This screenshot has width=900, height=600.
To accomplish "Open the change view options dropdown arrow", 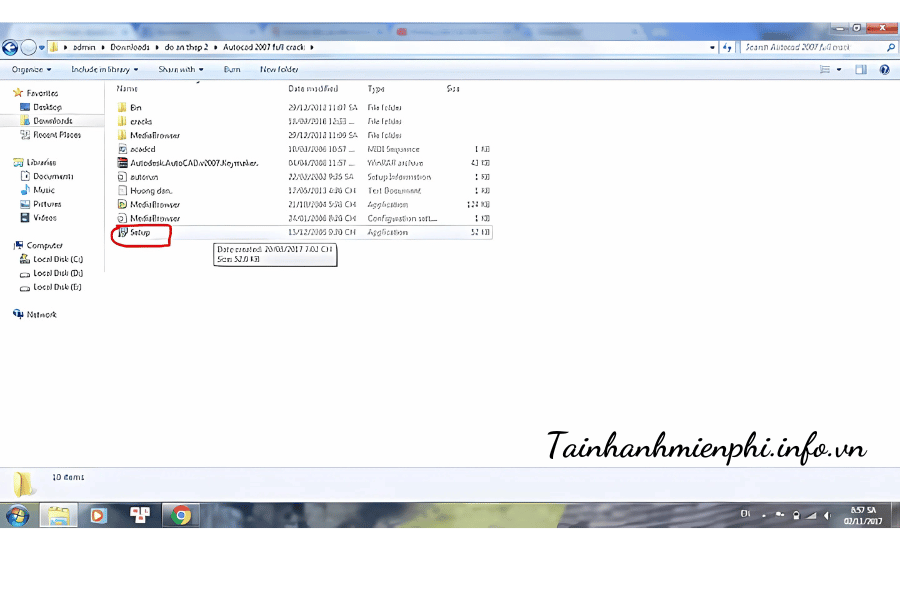I will pos(838,69).
